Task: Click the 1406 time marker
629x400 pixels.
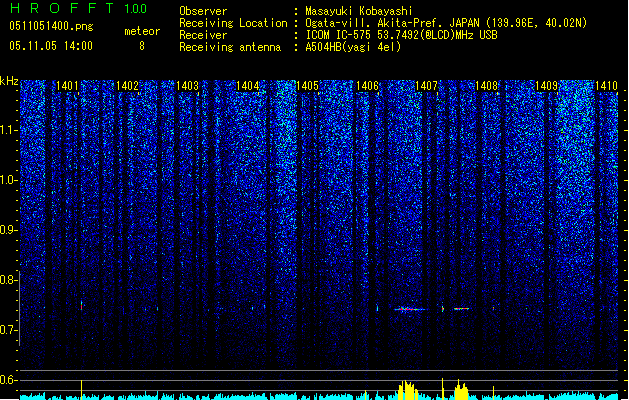Action: click(367, 86)
